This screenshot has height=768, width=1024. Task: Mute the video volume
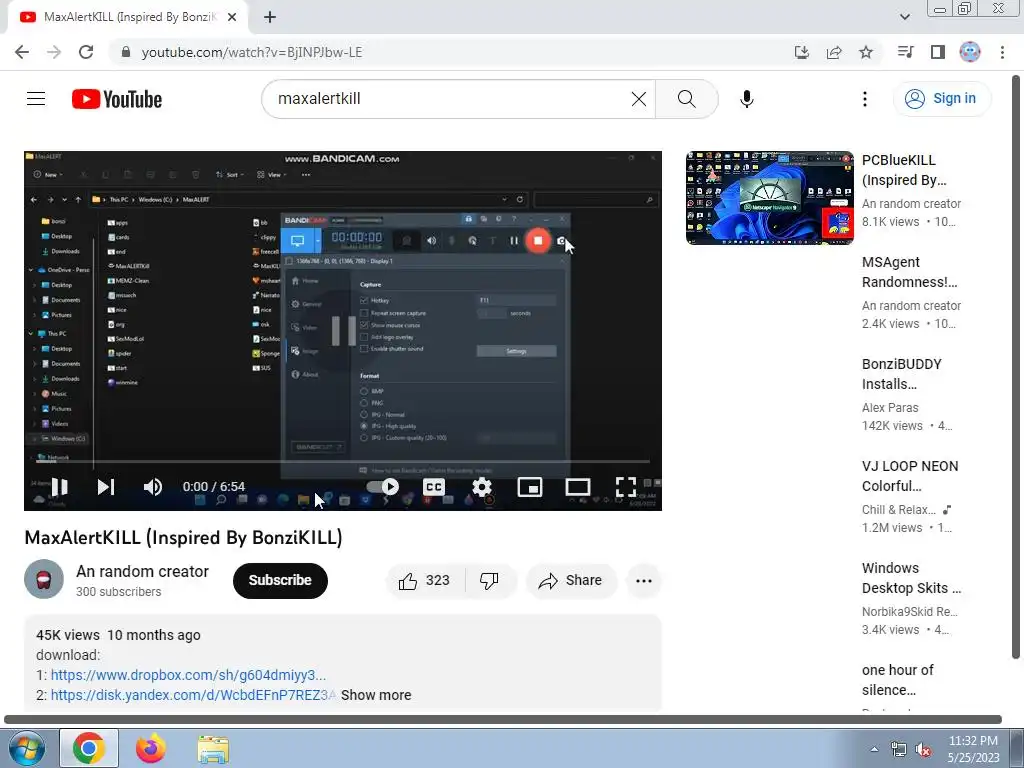coord(153,487)
